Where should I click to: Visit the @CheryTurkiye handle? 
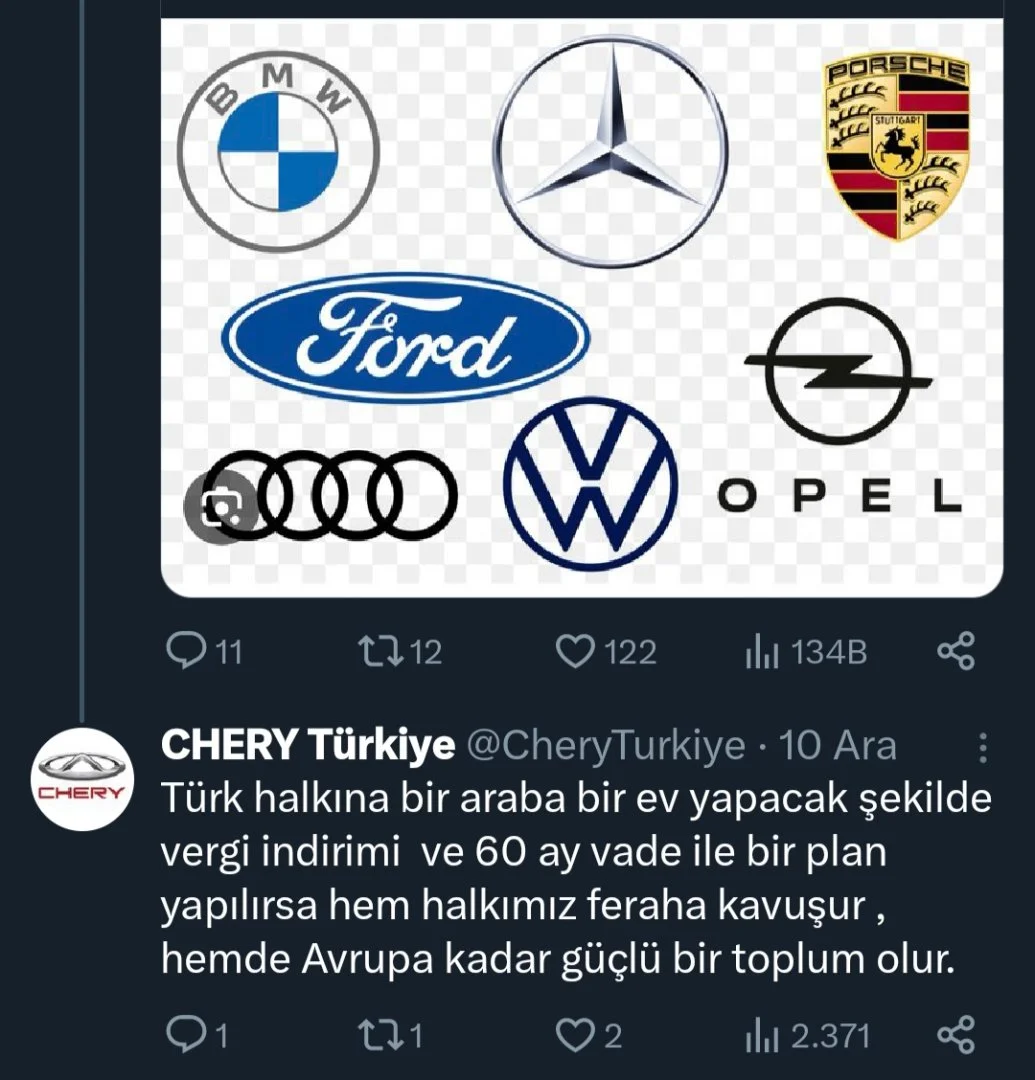click(606, 745)
